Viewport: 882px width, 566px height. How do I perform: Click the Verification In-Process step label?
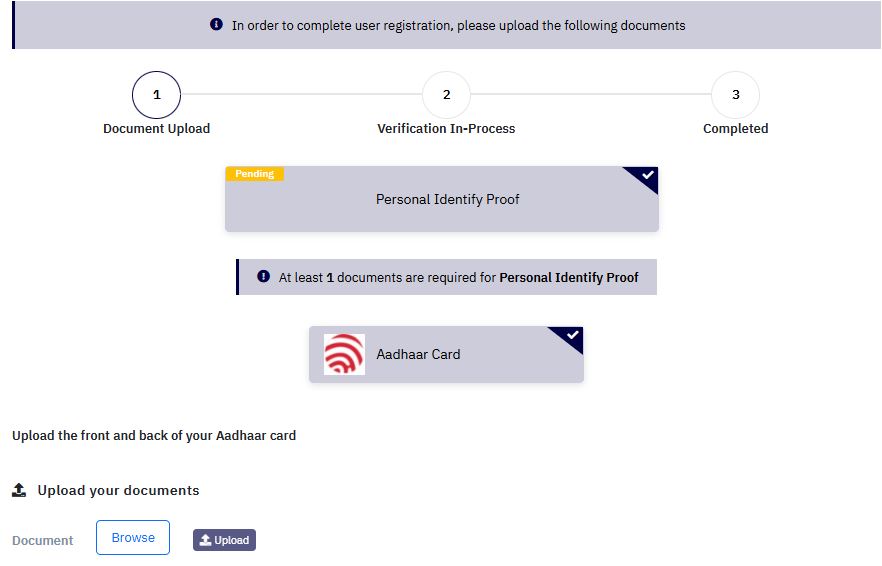click(446, 129)
